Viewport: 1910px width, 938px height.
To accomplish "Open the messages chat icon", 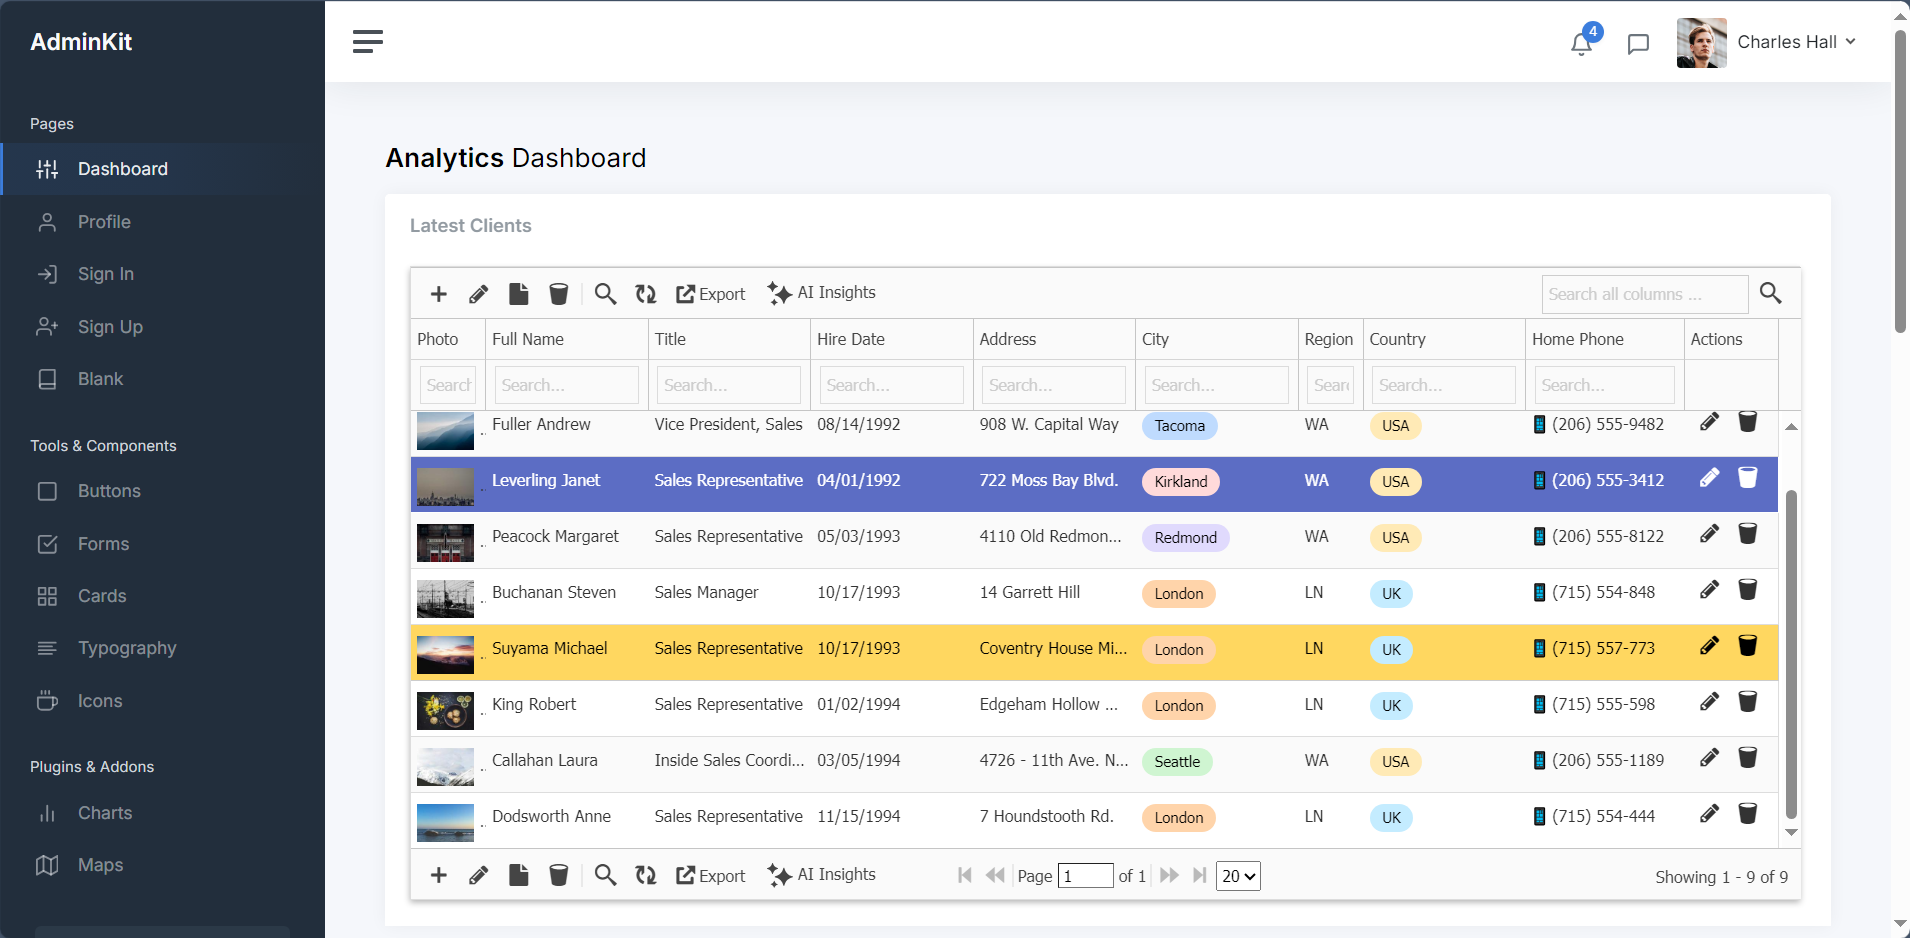I will click(x=1638, y=44).
